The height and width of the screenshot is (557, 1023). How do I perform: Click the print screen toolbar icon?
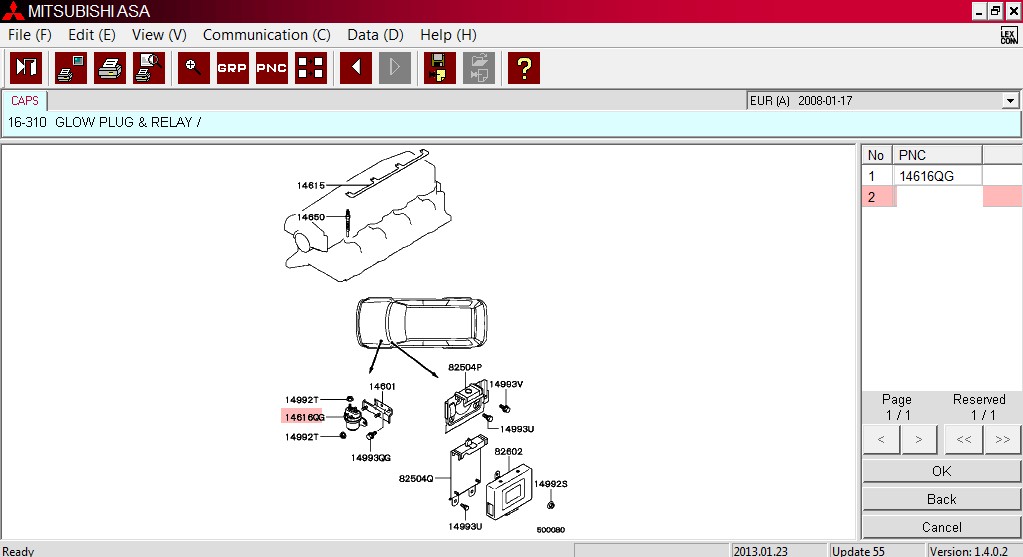pyautogui.click(x=71, y=68)
